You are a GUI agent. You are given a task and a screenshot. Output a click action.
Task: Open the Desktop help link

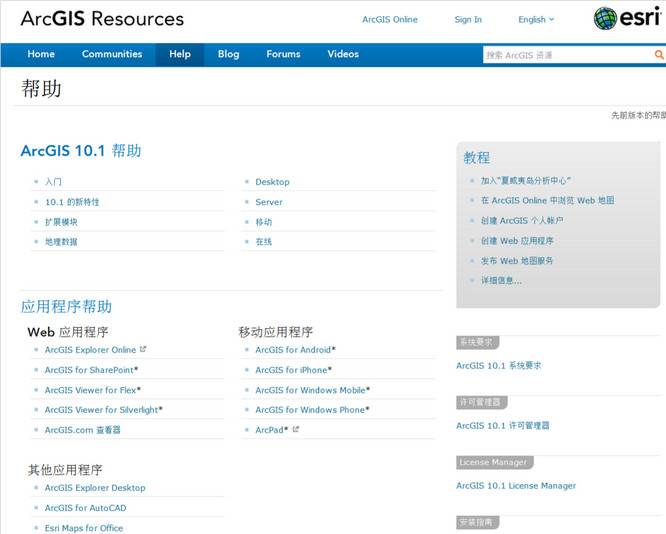click(272, 182)
